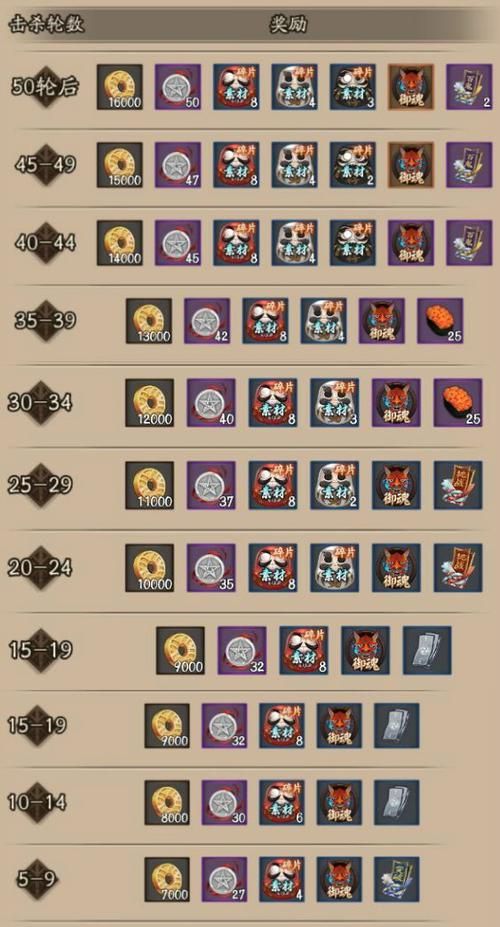Tap the 5-9 tier badge
Viewport: 500px width, 927px height.
[x=37, y=879]
